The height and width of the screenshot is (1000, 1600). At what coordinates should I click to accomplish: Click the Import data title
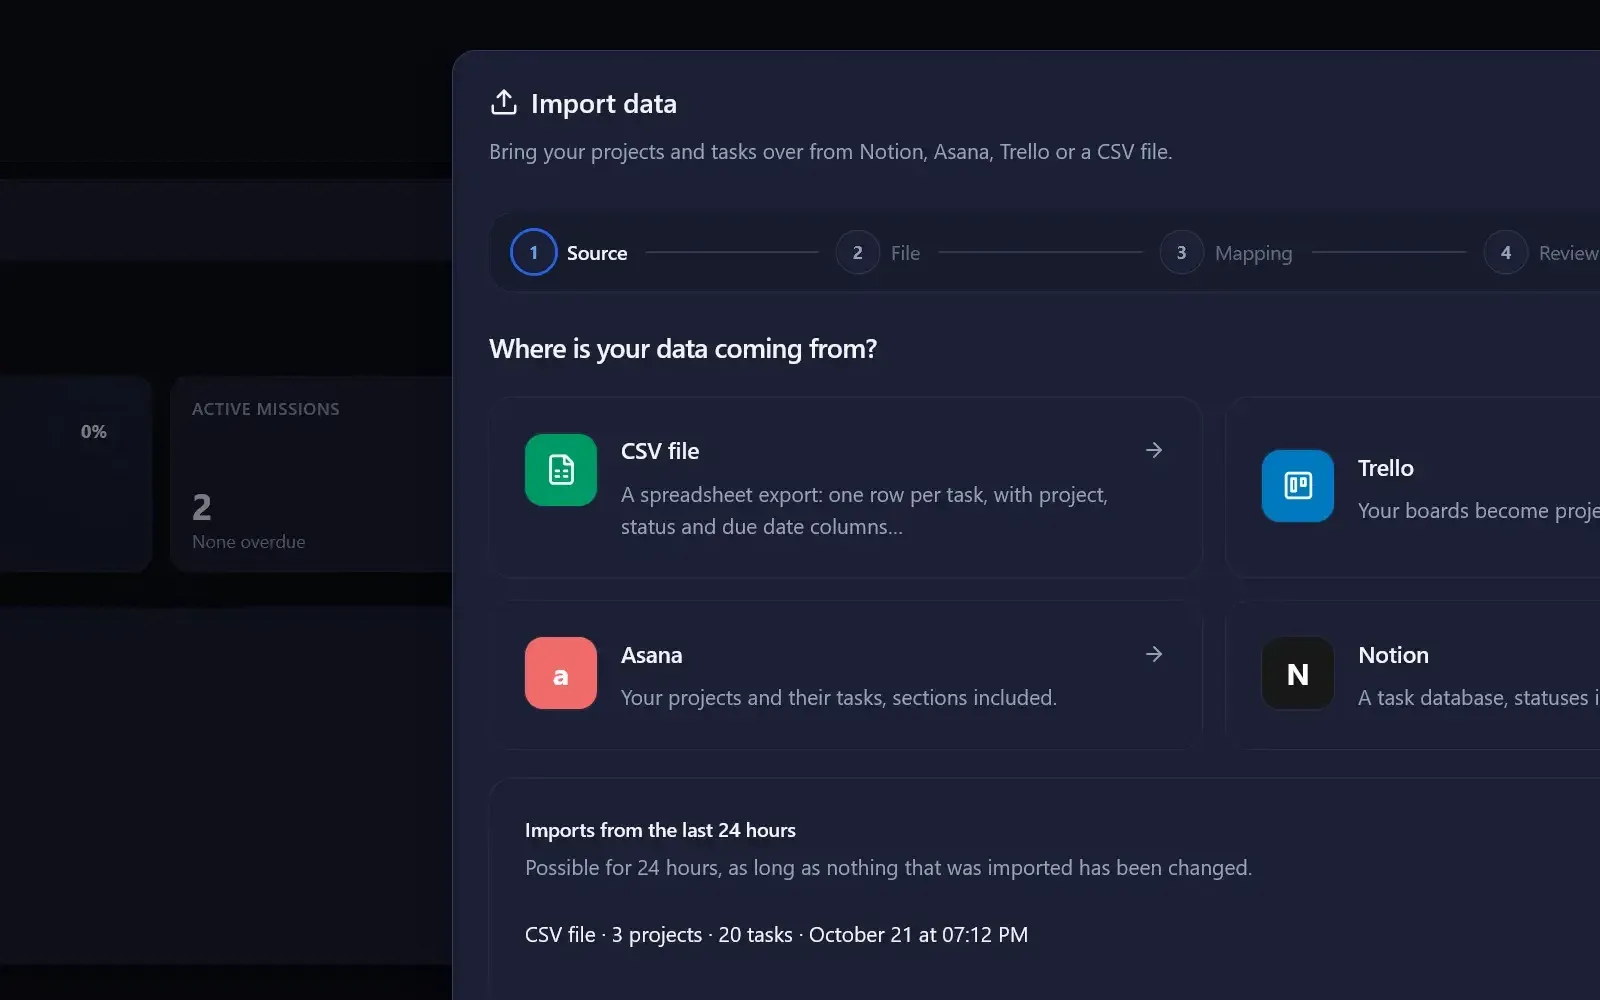[604, 104]
